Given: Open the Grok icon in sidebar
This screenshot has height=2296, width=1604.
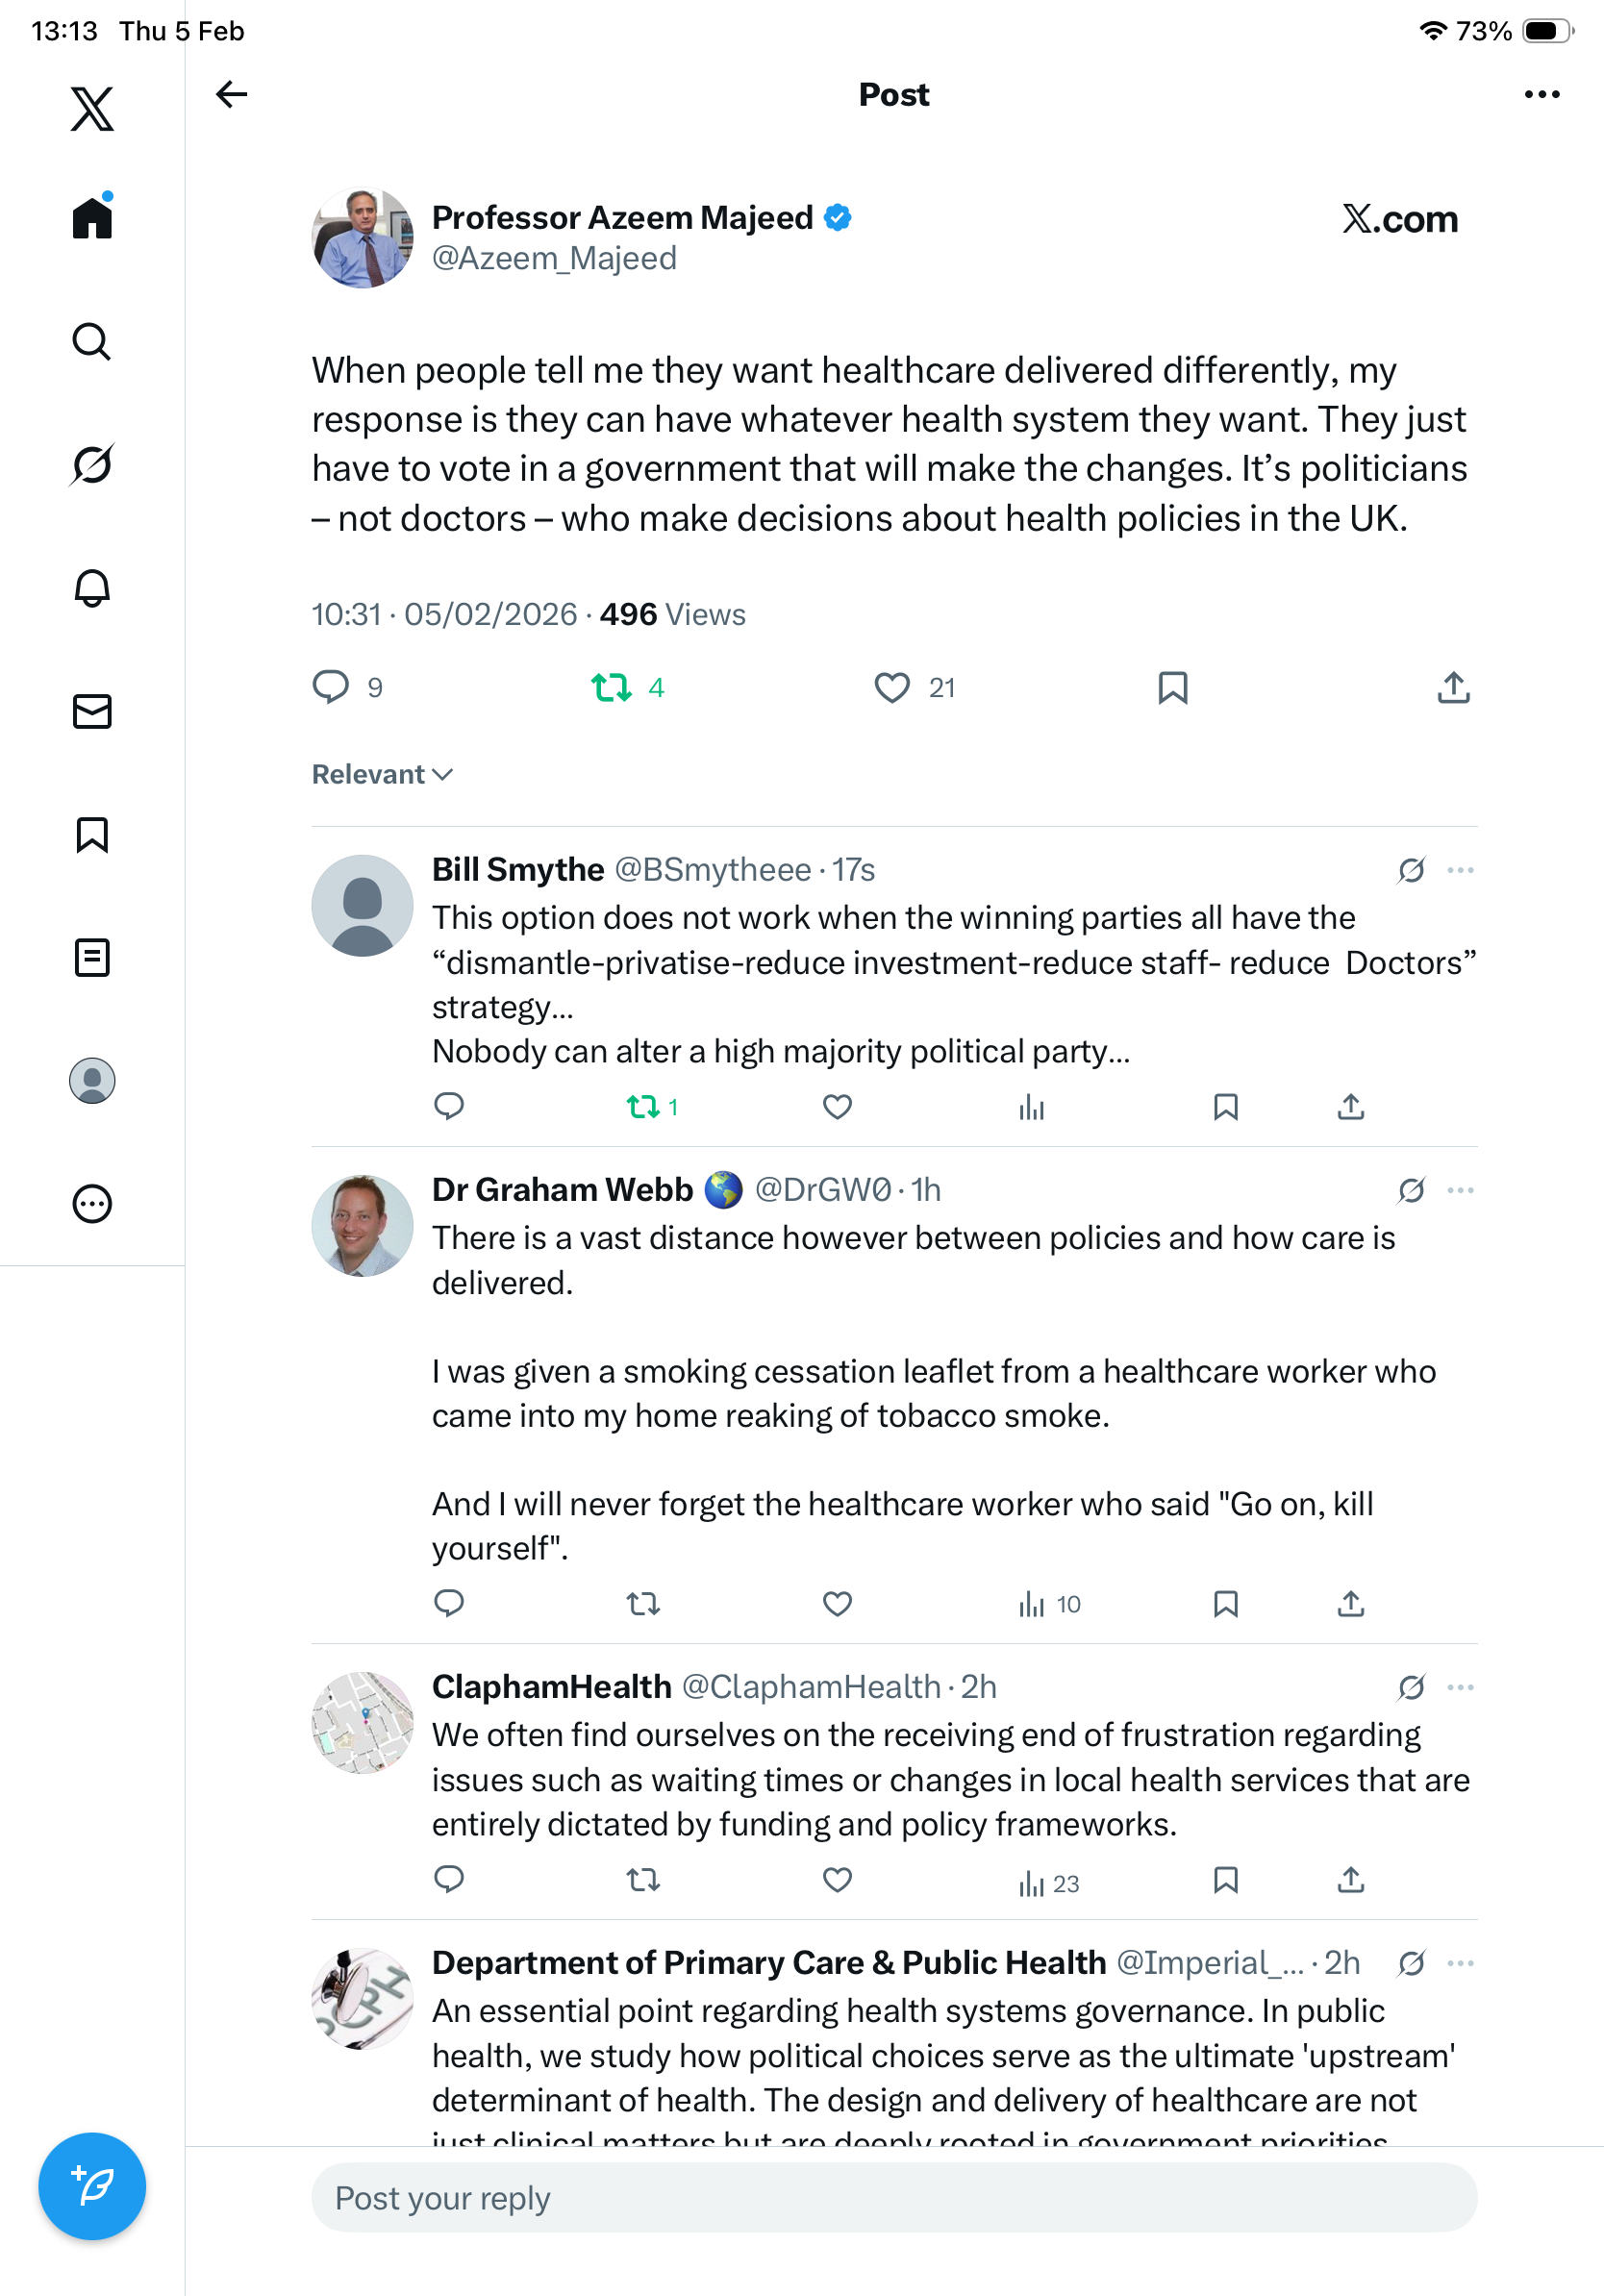Looking at the screenshot, I should point(92,465).
